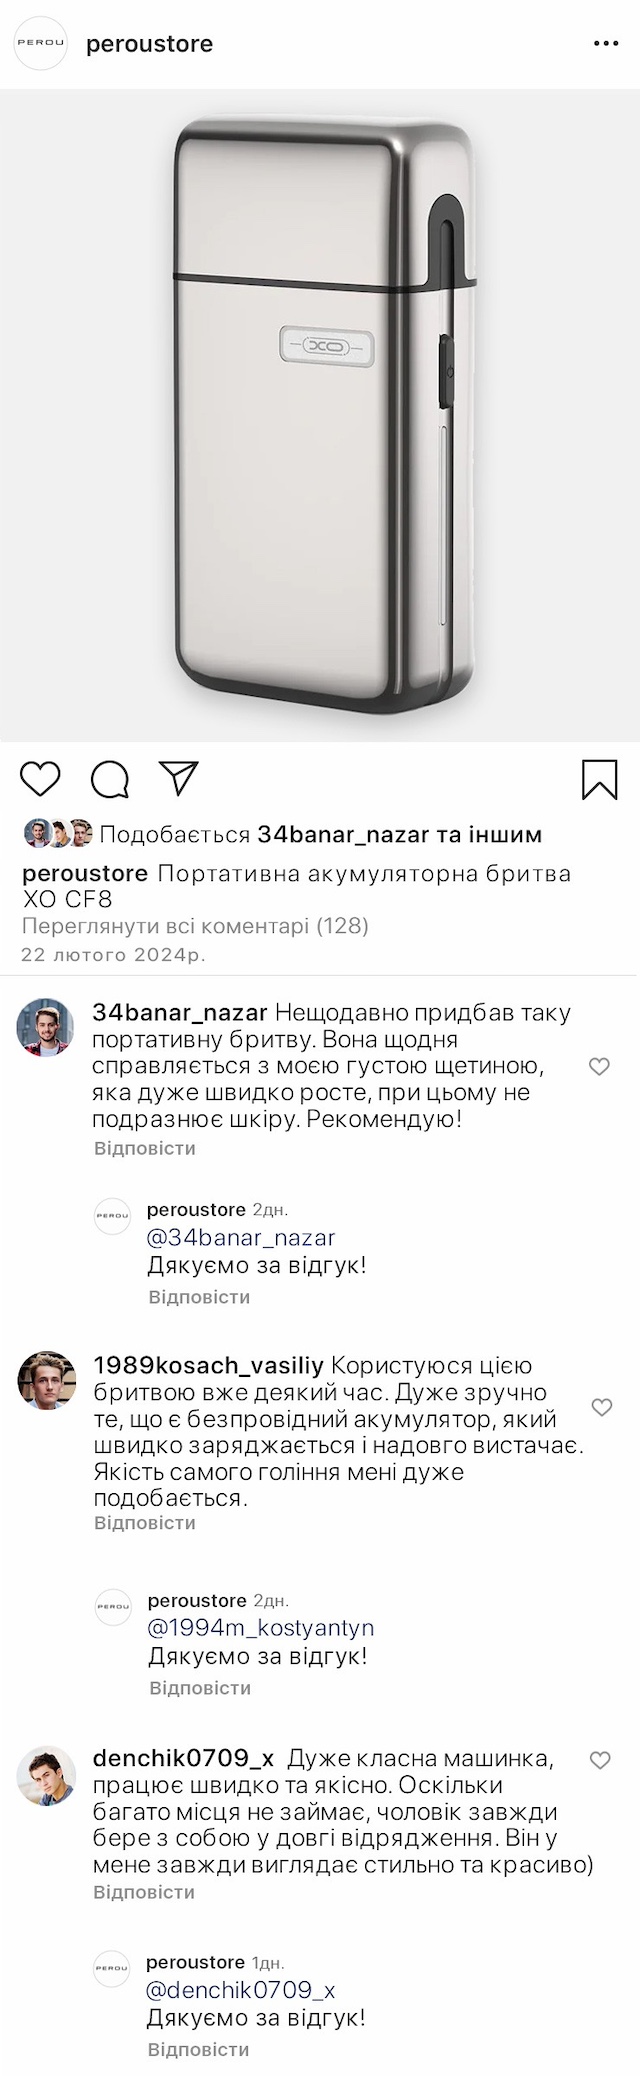Expand all 128 comments
Image resolution: width=640 pixels, height=2076 pixels.
195,926
